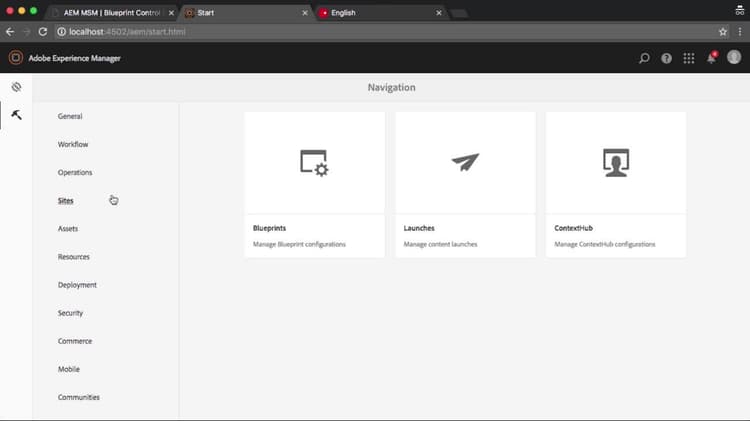Reload the page with refresh icon
The height and width of the screenshot is (421, 750).
click(43, 32)
